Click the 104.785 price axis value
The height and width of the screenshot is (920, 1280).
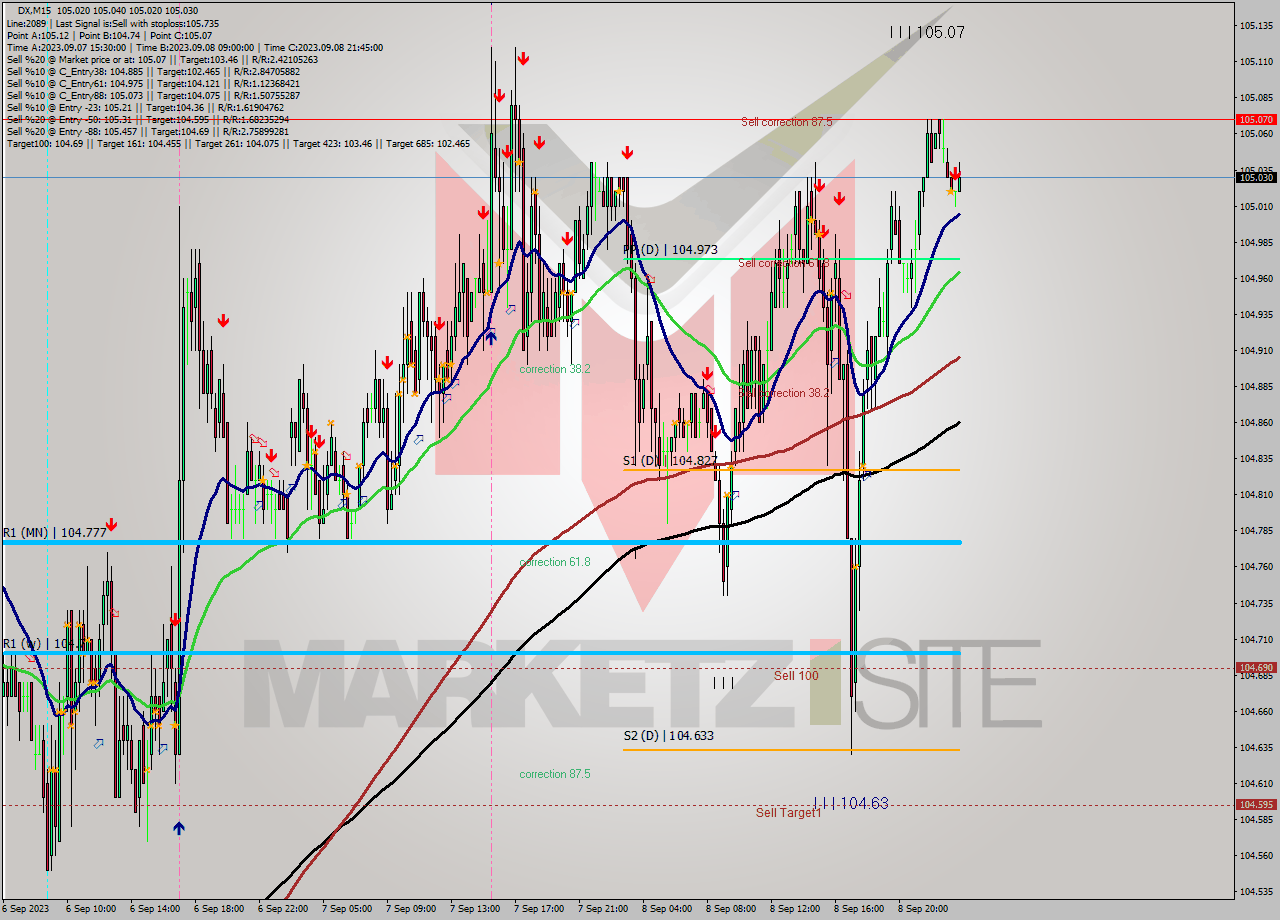(1256, 530)
